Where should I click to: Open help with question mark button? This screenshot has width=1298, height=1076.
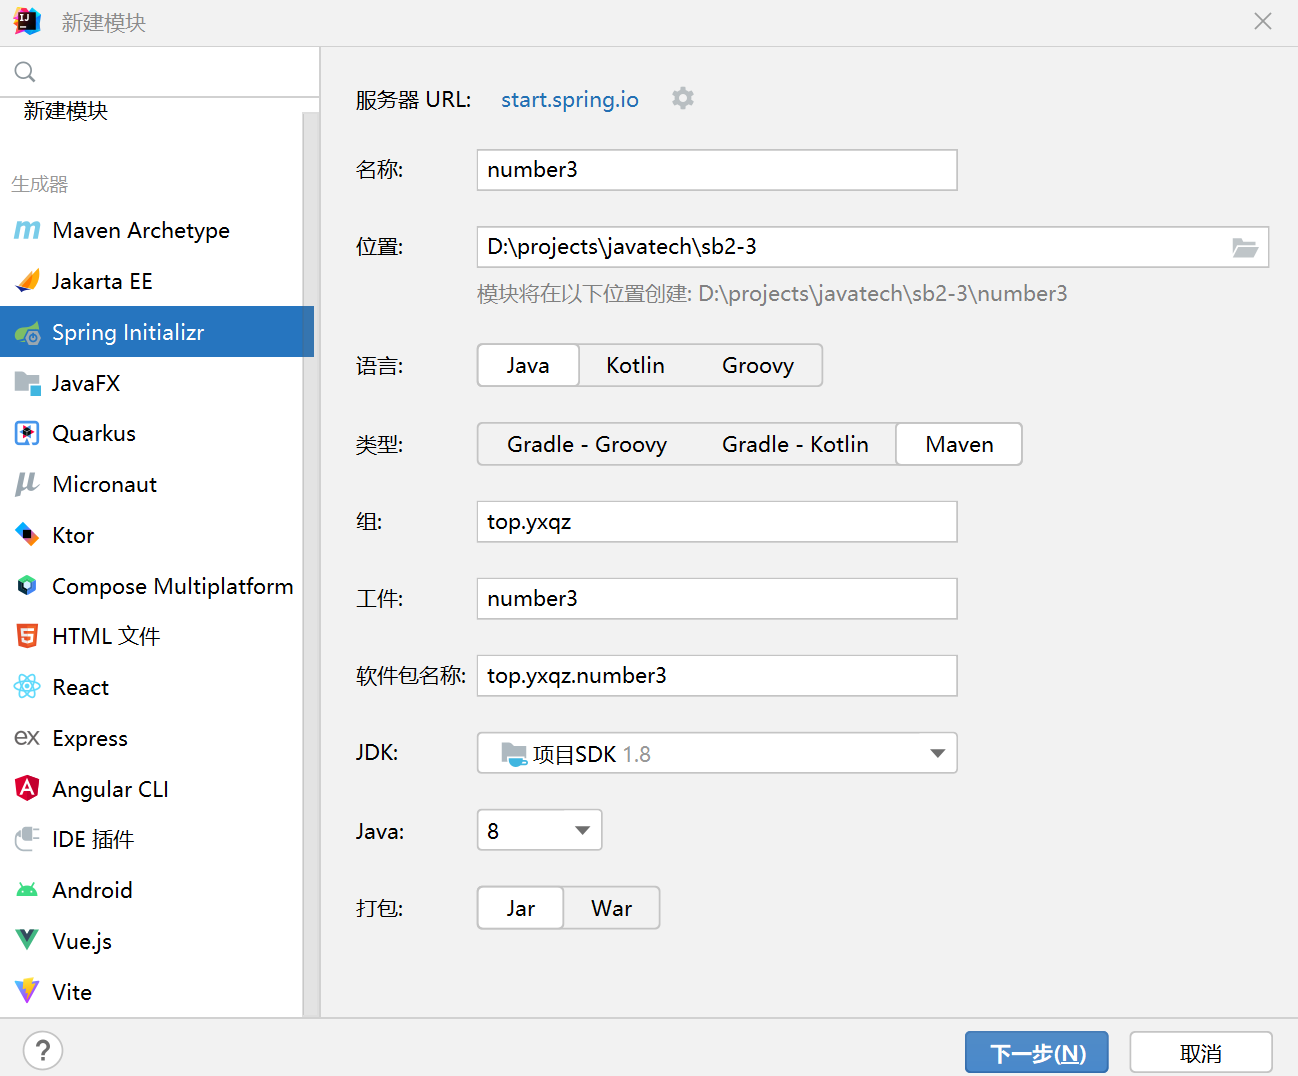pyautogui.click(x=43, y=1051)
